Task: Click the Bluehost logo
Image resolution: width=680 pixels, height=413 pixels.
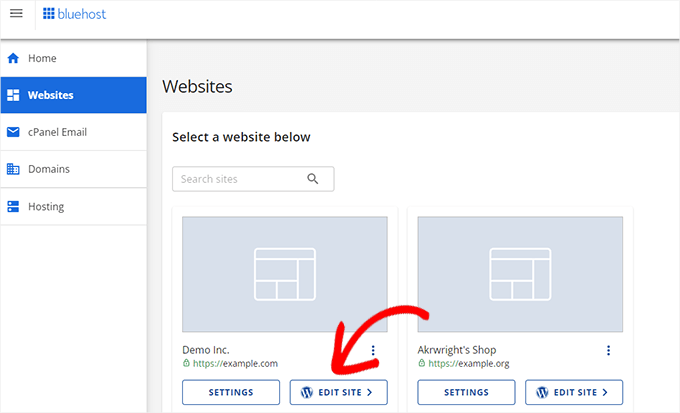Action: [74, 14]
